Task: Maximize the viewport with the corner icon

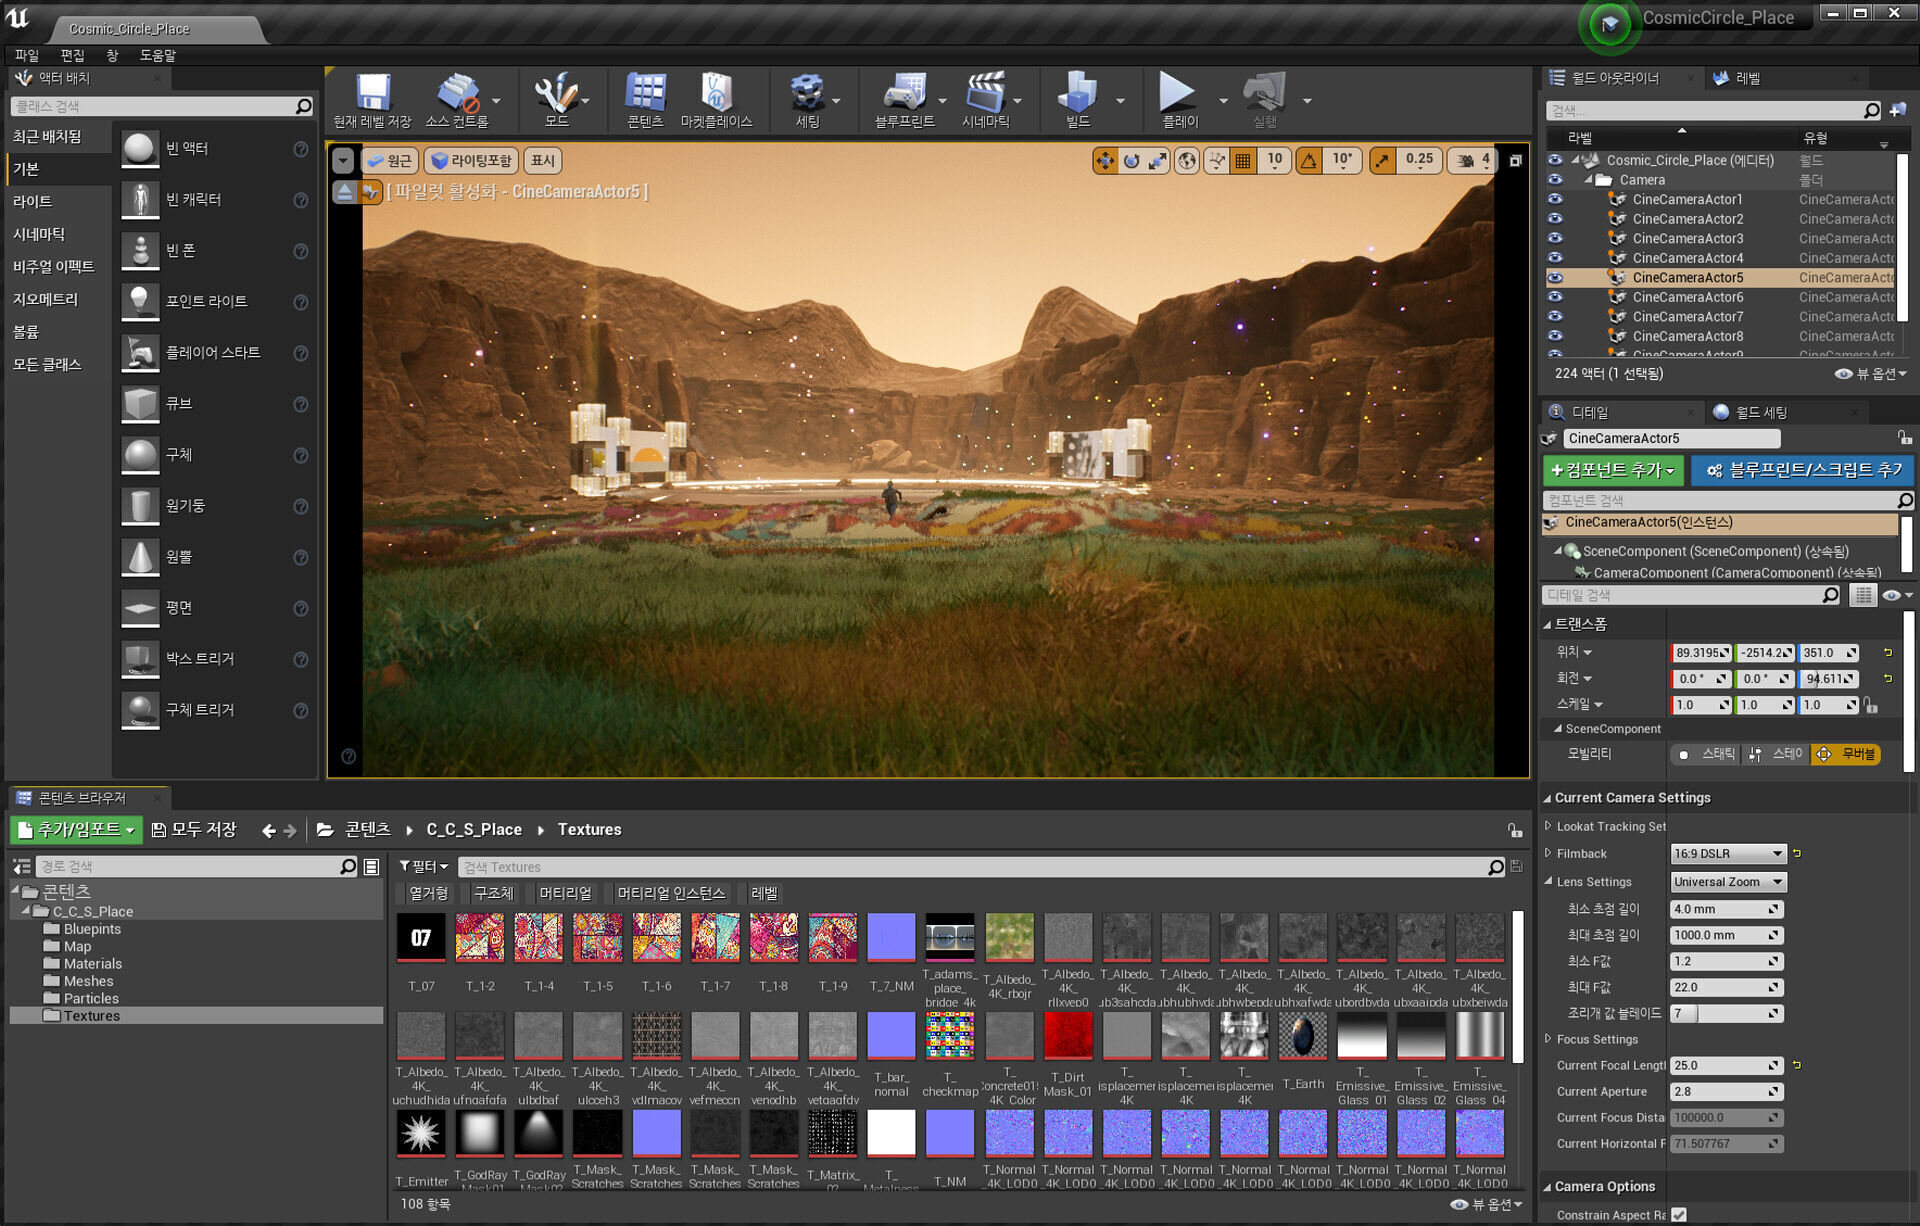Action: point(1515,161)
